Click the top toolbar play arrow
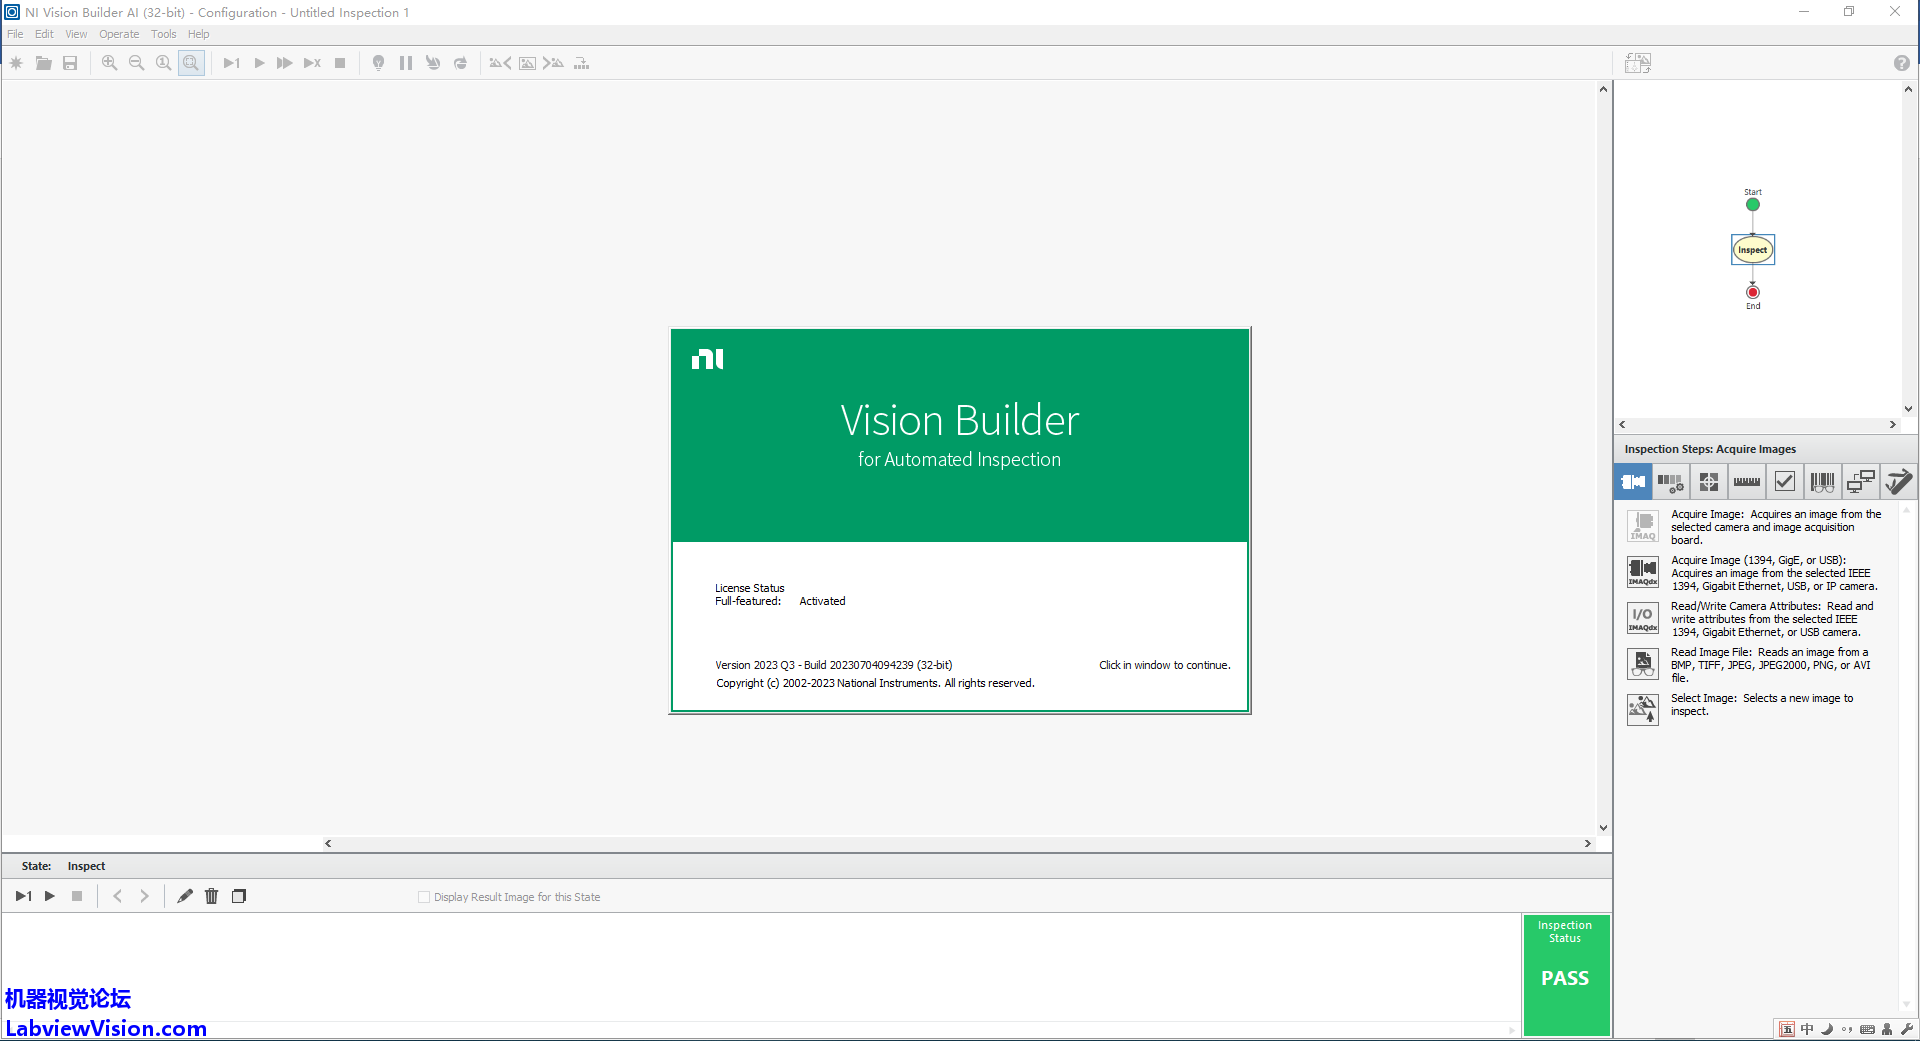 pos(259,63)
